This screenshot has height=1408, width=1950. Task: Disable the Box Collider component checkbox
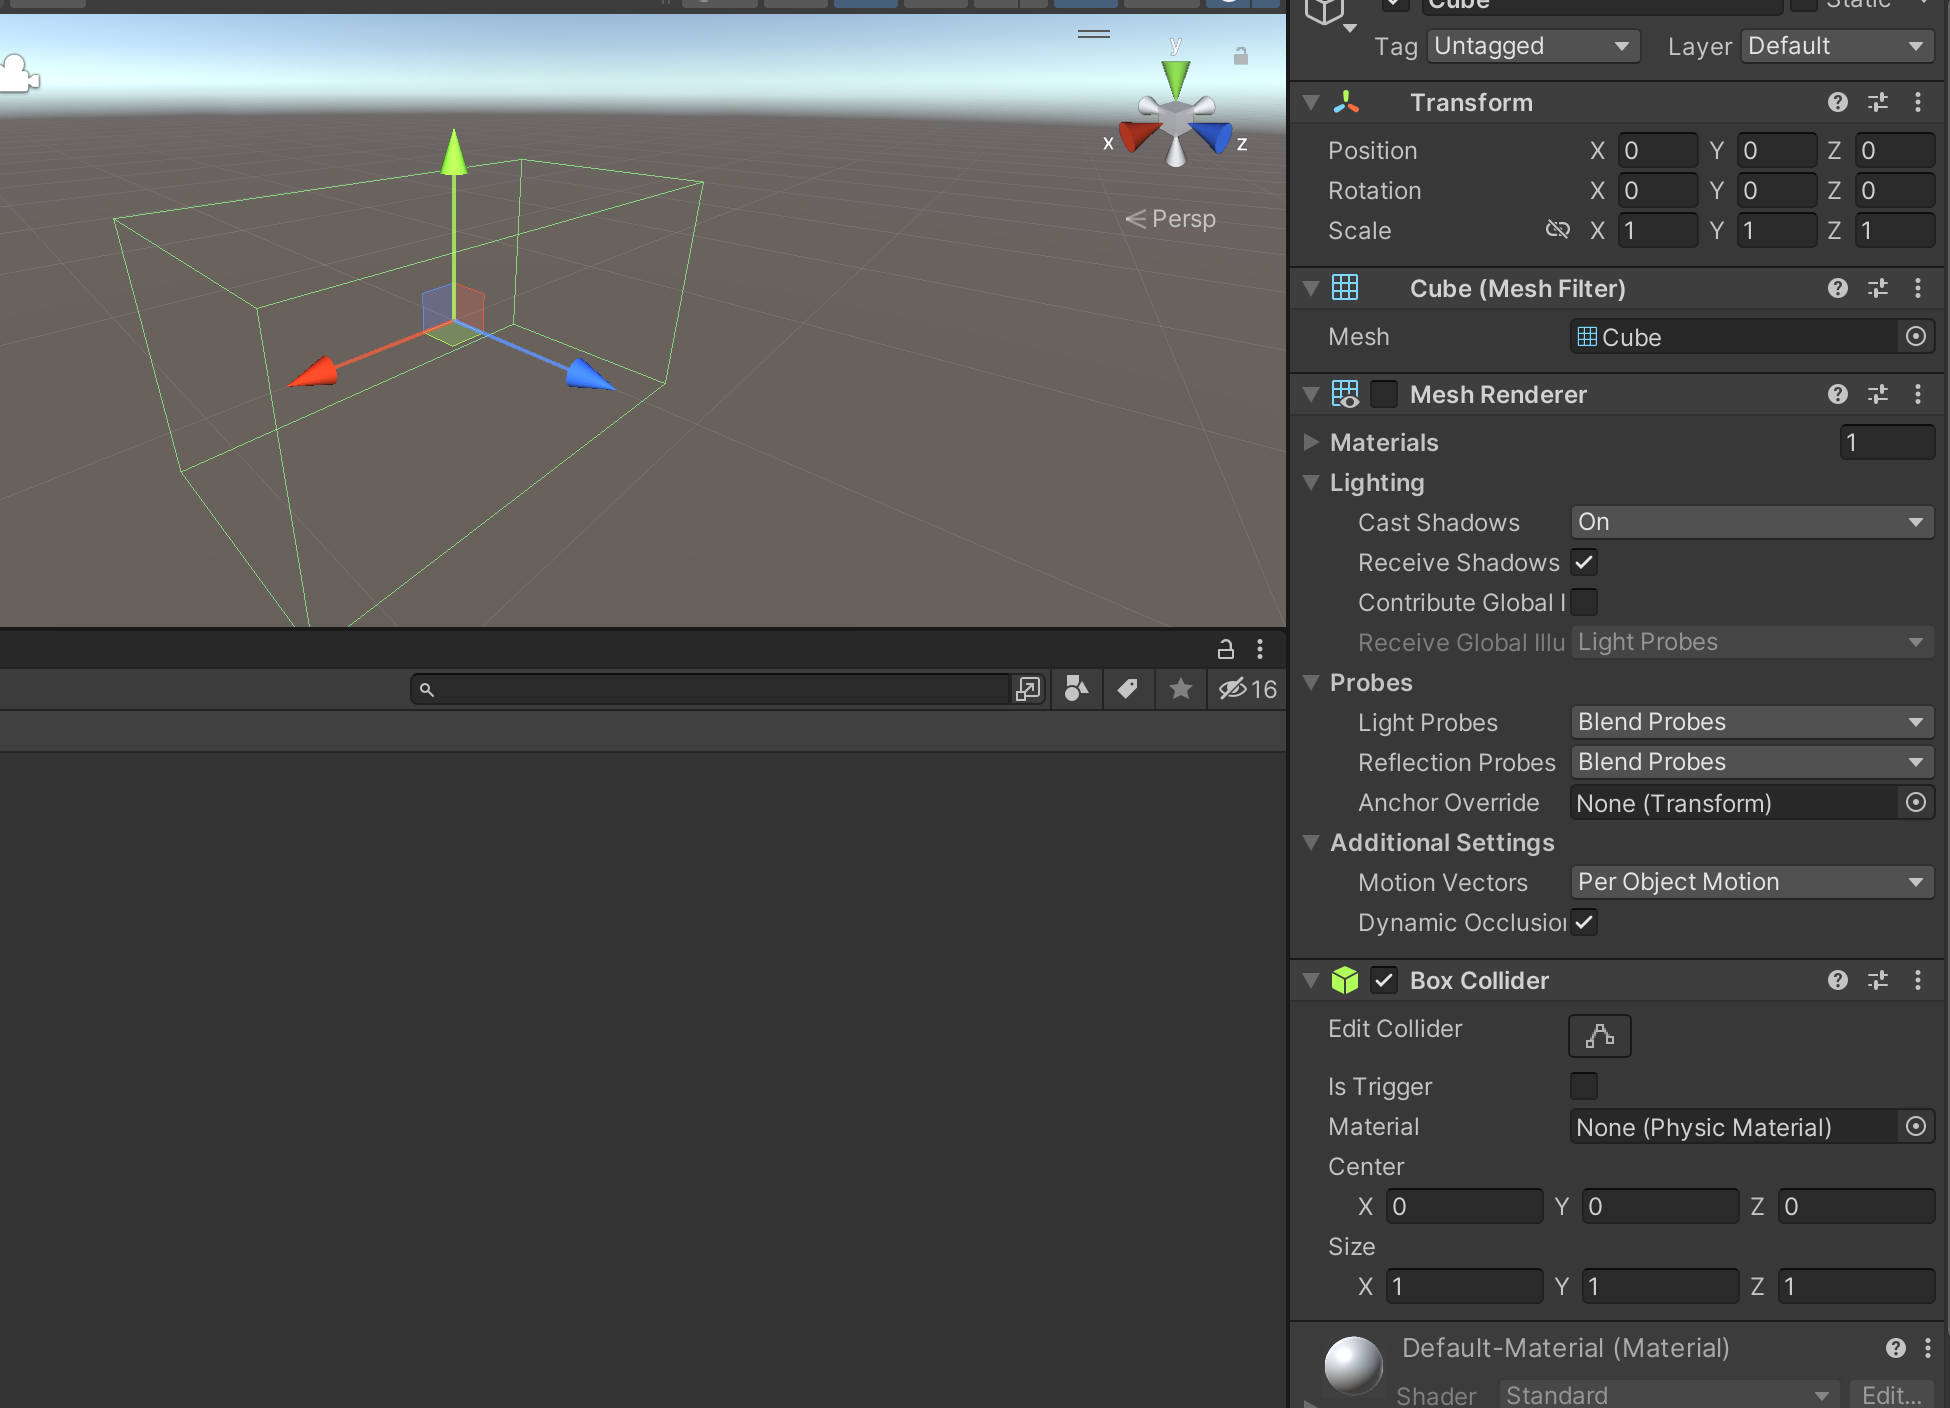(x=1384, y=980)
